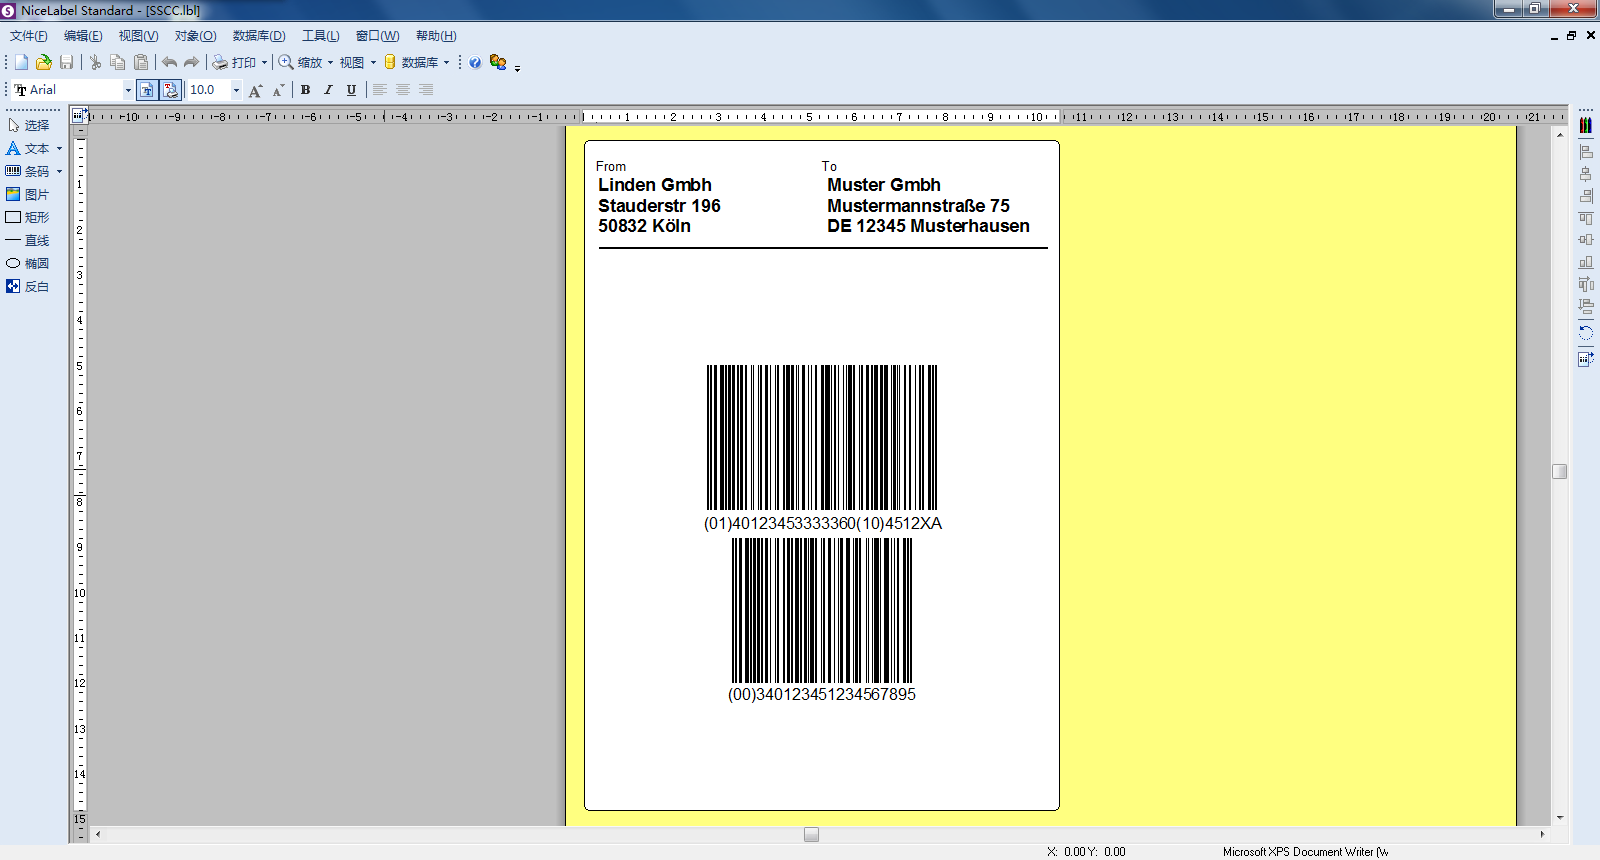
Task: Click the color palette icon at right
Action: (x=1586, y=126)
